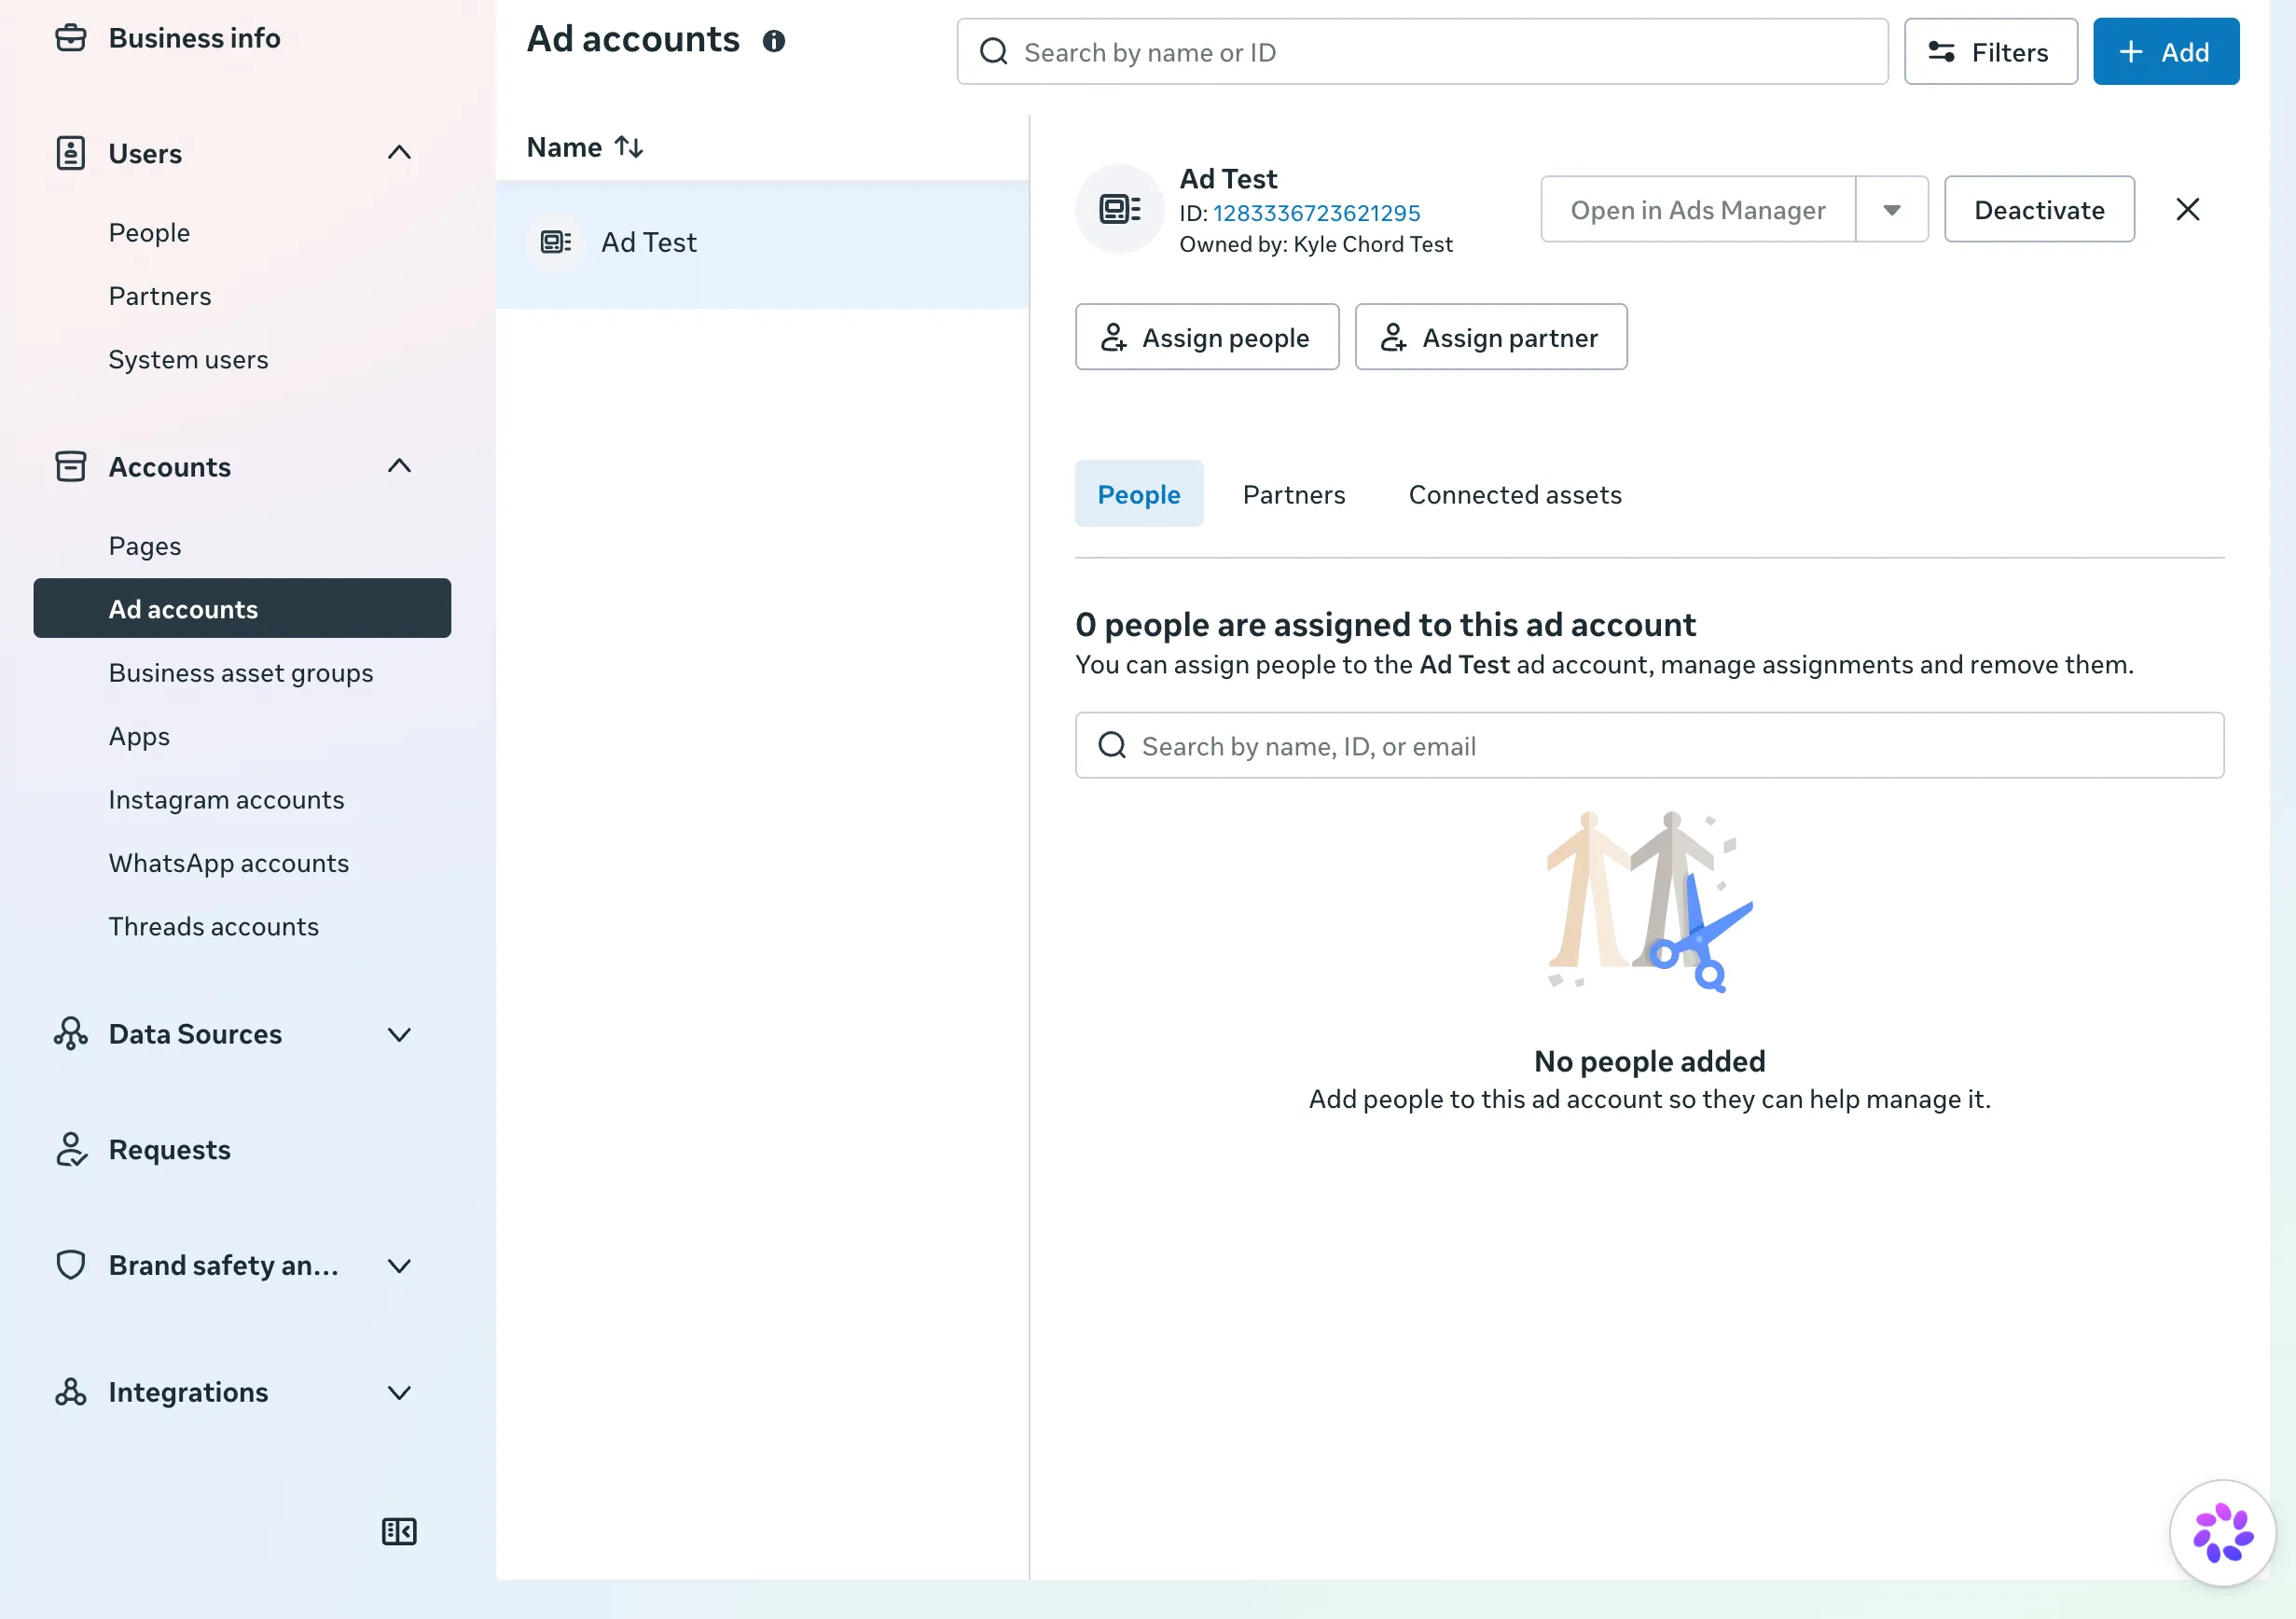This screenshot has height=1619, width=2296.
Task: Click the ad account ID link
Action: (1316, 213)
